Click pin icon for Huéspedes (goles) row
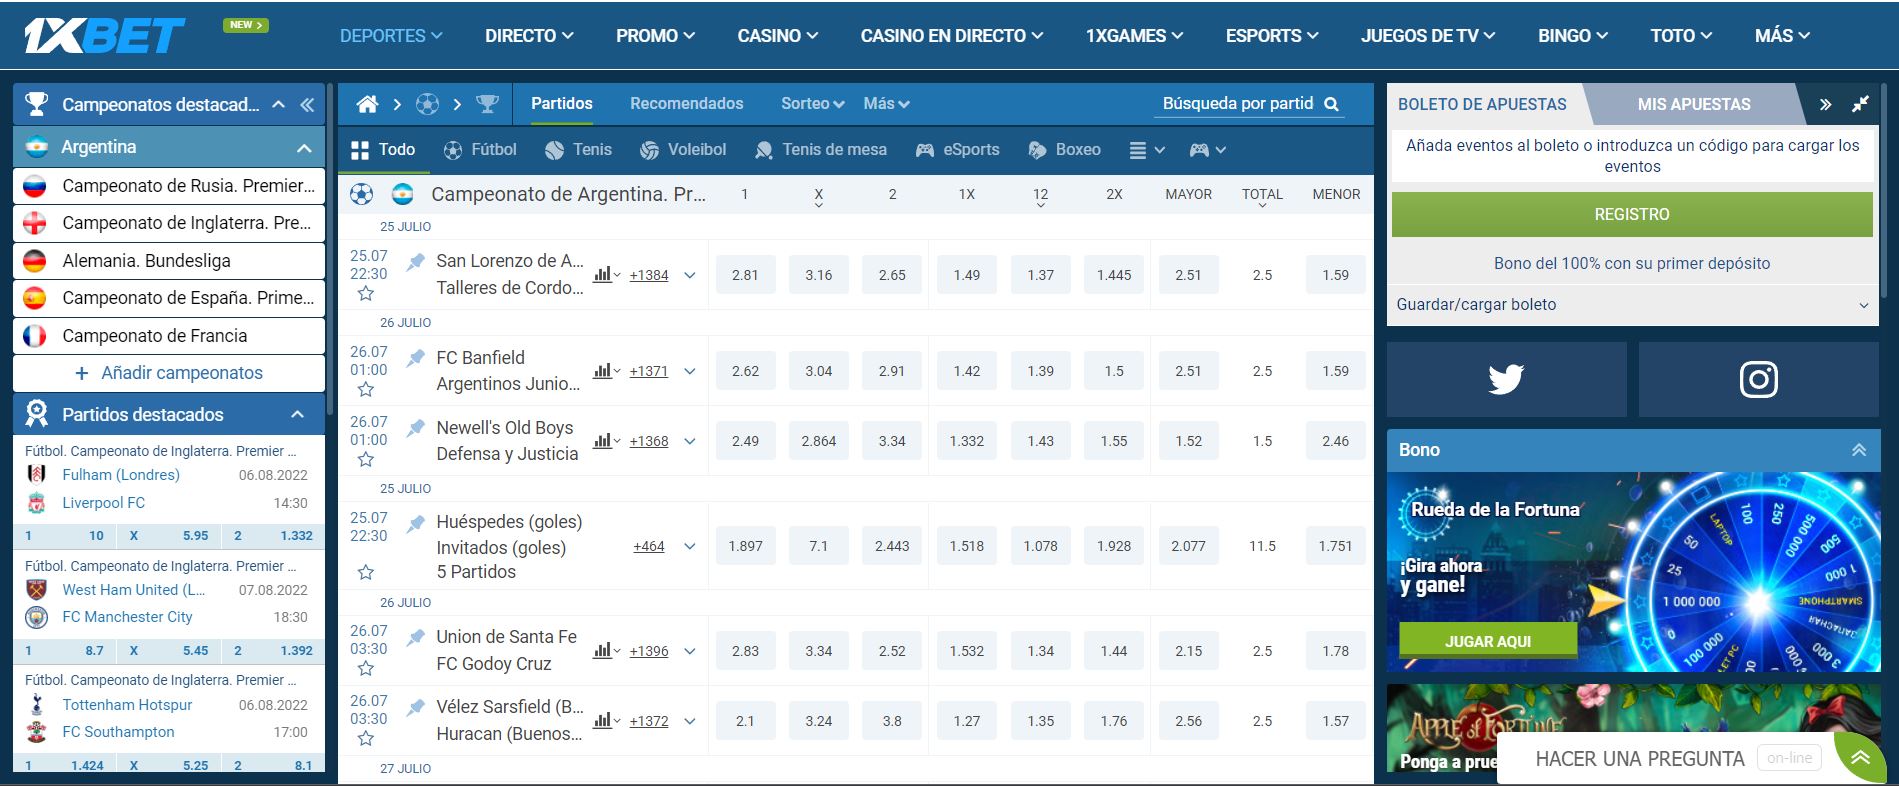Screen dimensions: 1899x786 (x=415, y=523)
